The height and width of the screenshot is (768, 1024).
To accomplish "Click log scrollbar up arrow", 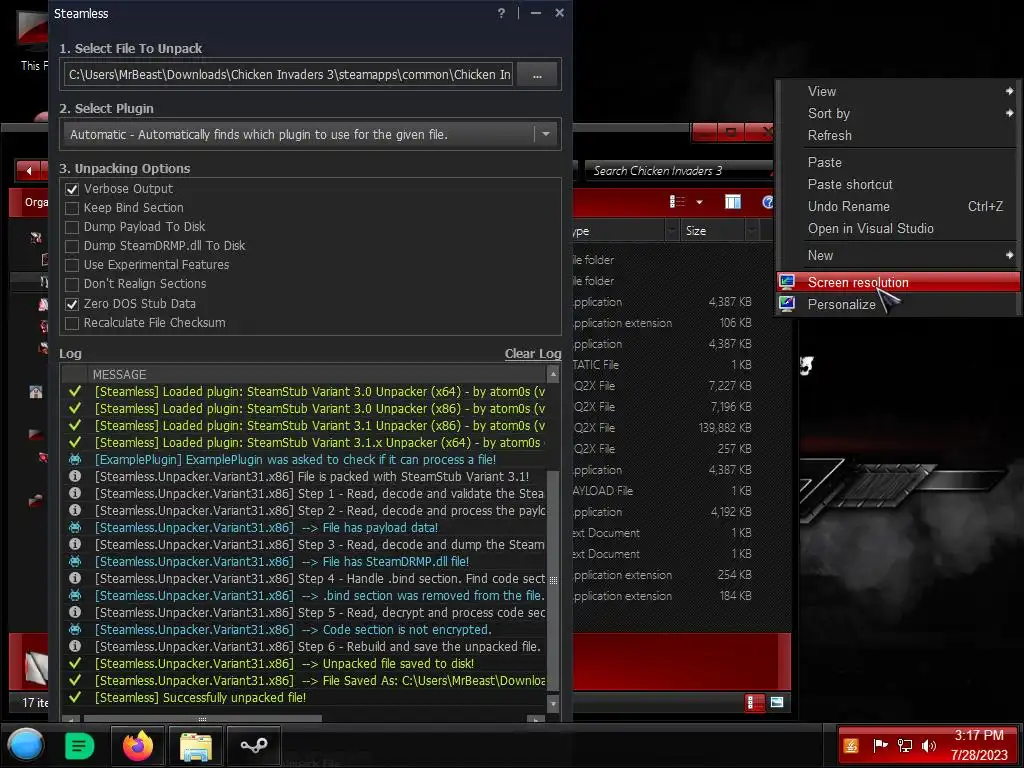I will point(553,374).
